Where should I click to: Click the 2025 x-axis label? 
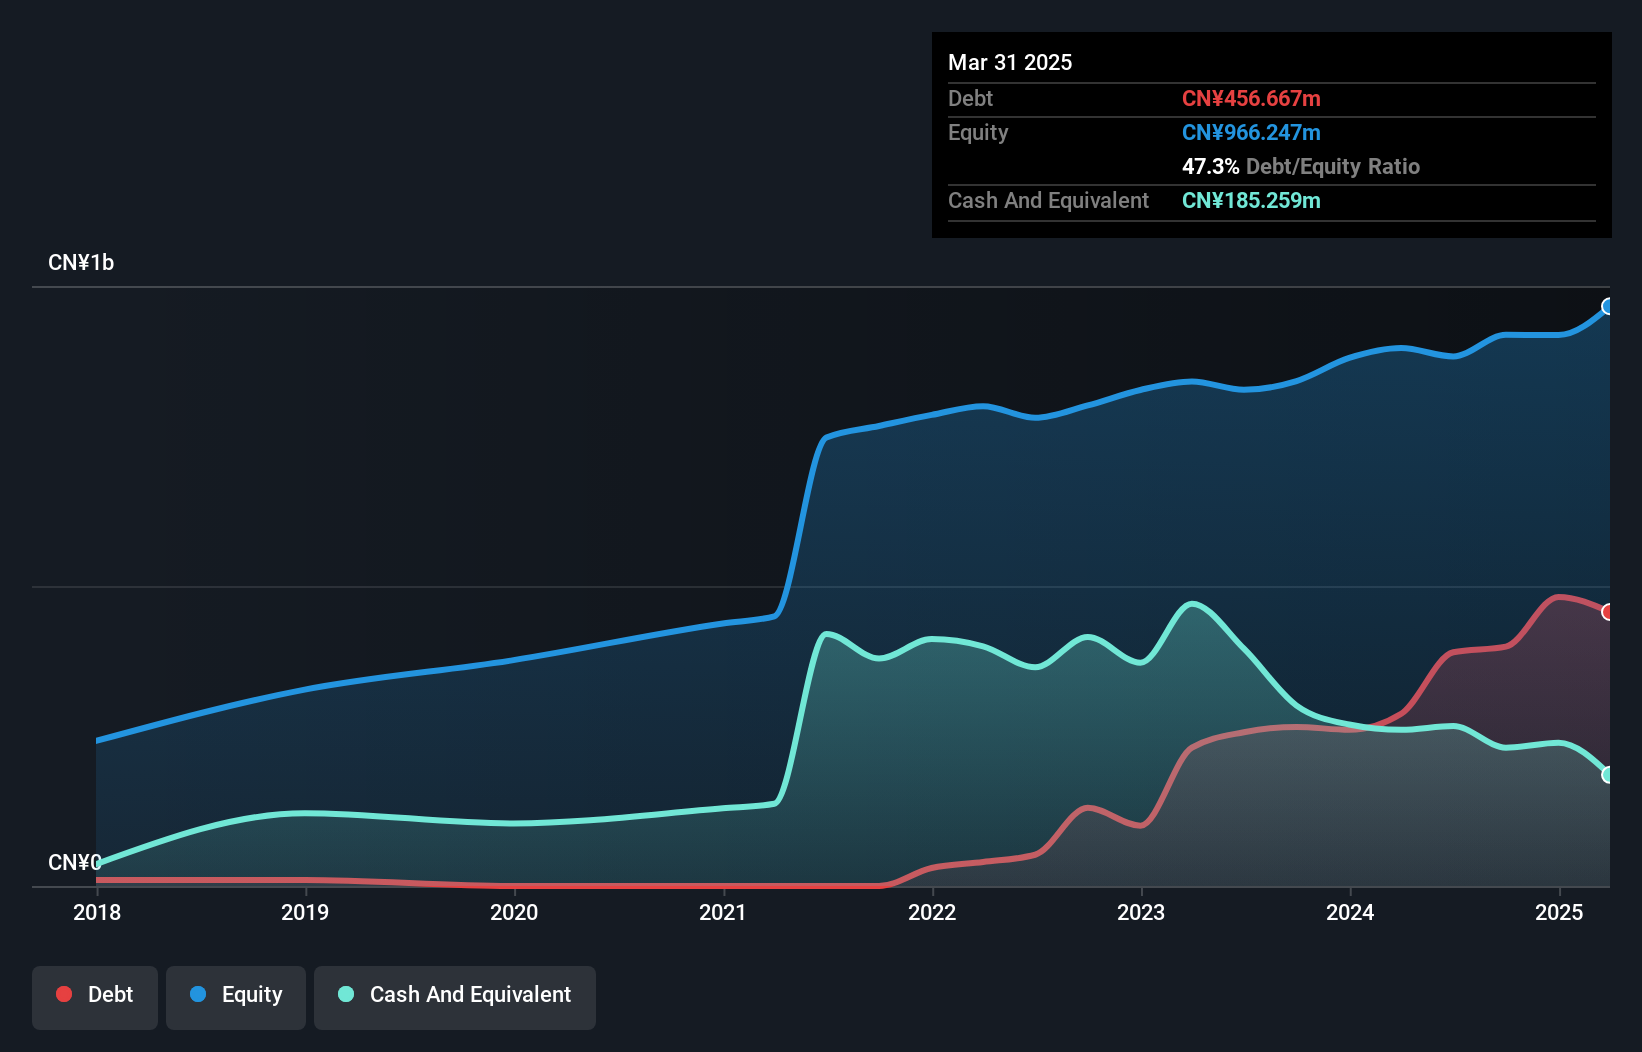[1559, 912]
